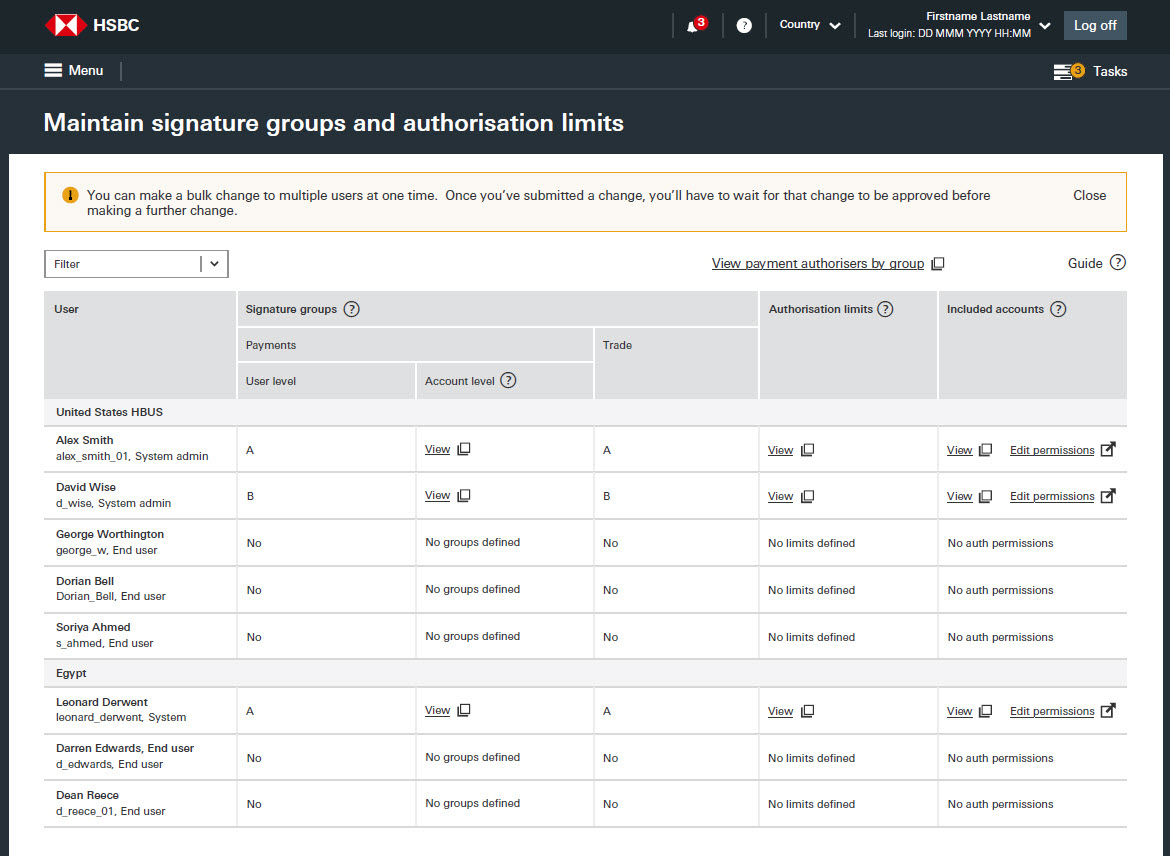Open the Filter dropdown
The height and width of the screenshot is (856, 1170).
point(136,264)
